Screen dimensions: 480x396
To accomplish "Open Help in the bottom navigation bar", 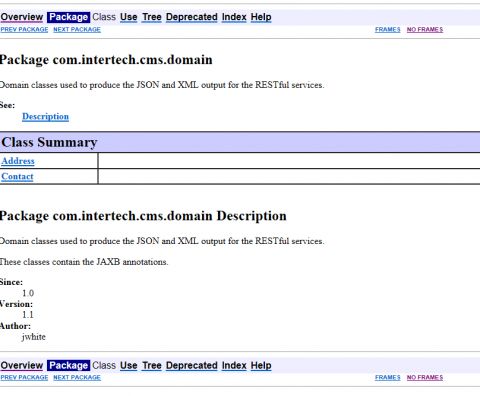I will point(261,365).
